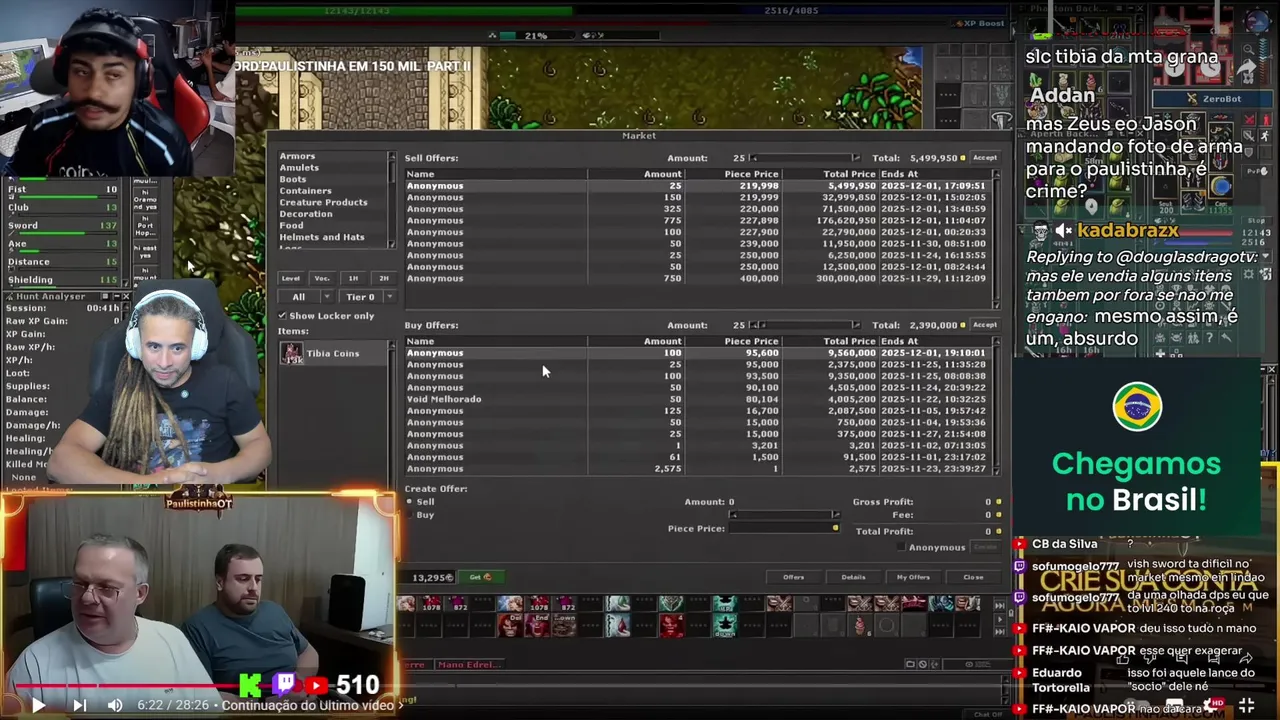Adjust the sell offers amount slider
This screenshot has width=1280, height=720.
tap(806, 158)
